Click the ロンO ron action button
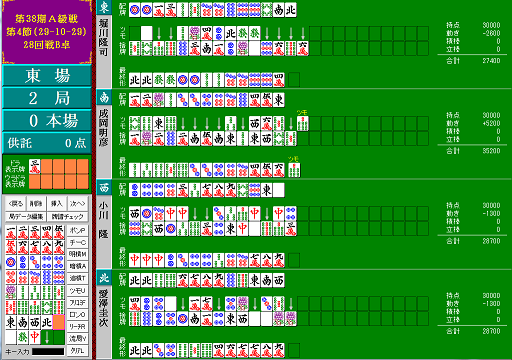The width and height of the screenshot is (512, 360). [x=77, y=314]
